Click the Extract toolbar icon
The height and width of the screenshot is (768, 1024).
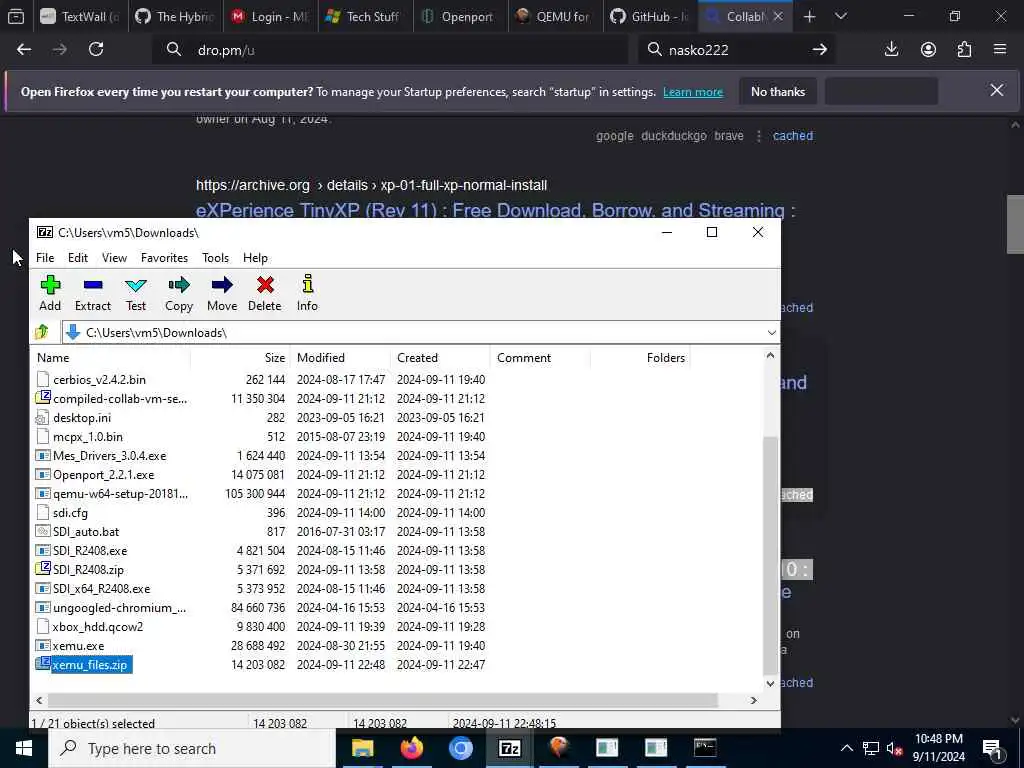(93, 293)
